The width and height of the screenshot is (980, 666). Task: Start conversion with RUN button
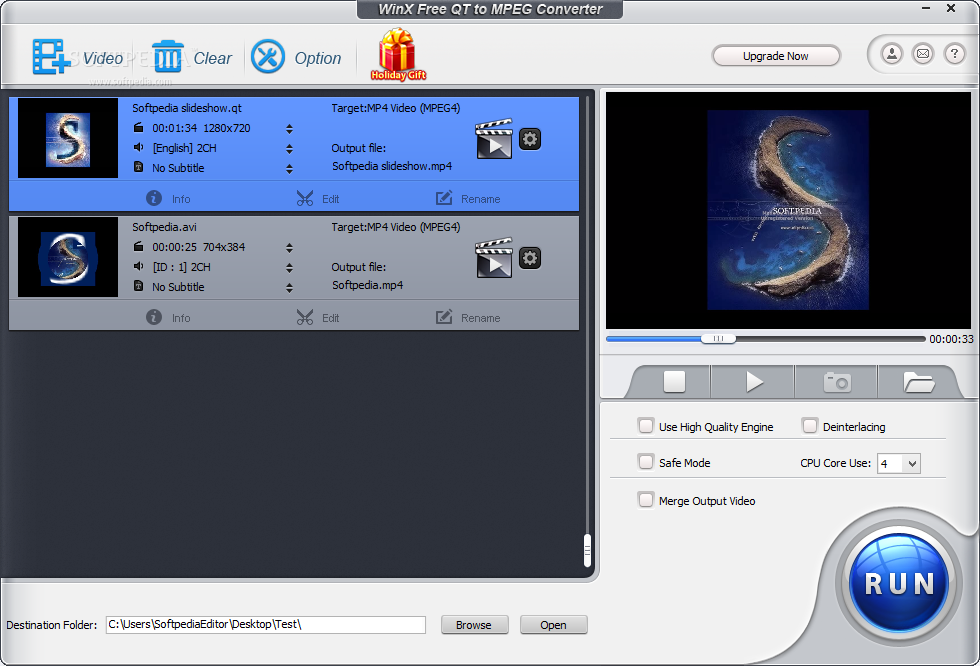(x=899, y=582)
